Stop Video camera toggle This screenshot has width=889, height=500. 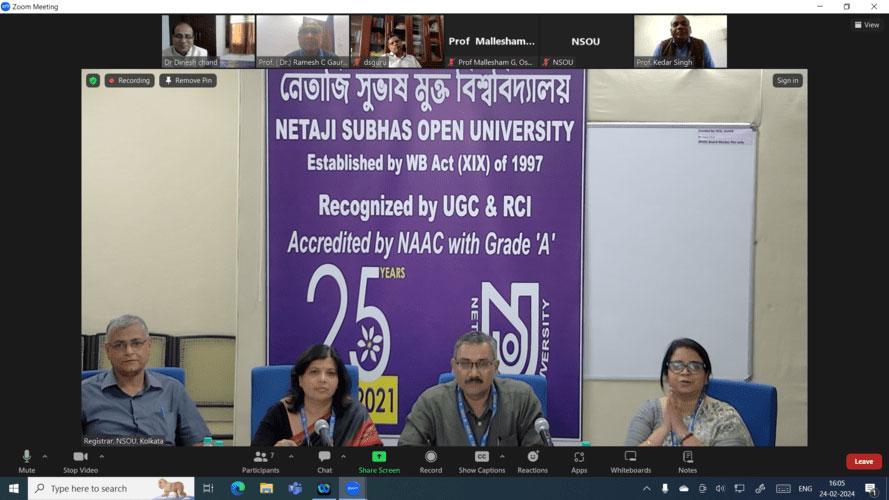[81, 461]
